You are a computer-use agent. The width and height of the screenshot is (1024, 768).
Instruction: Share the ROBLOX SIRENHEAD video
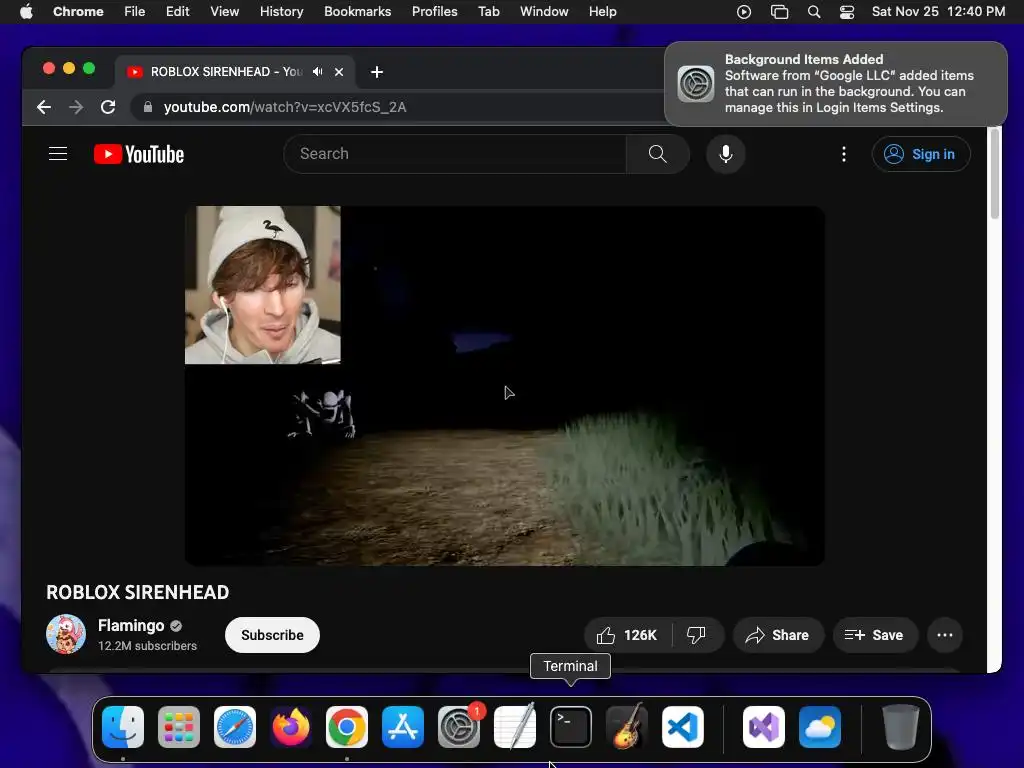[778, 635]
